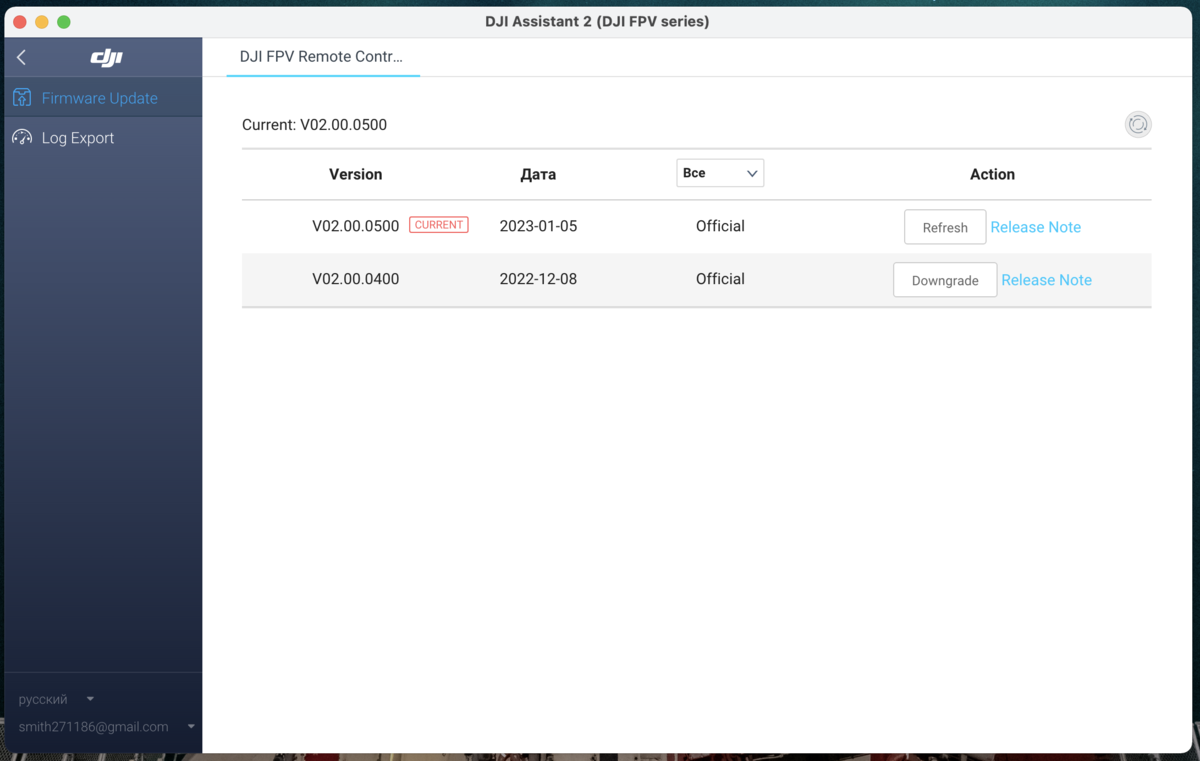Click the firmware refresh icon near Current version
The image size is (1200, 761).
coord(1138,124)
